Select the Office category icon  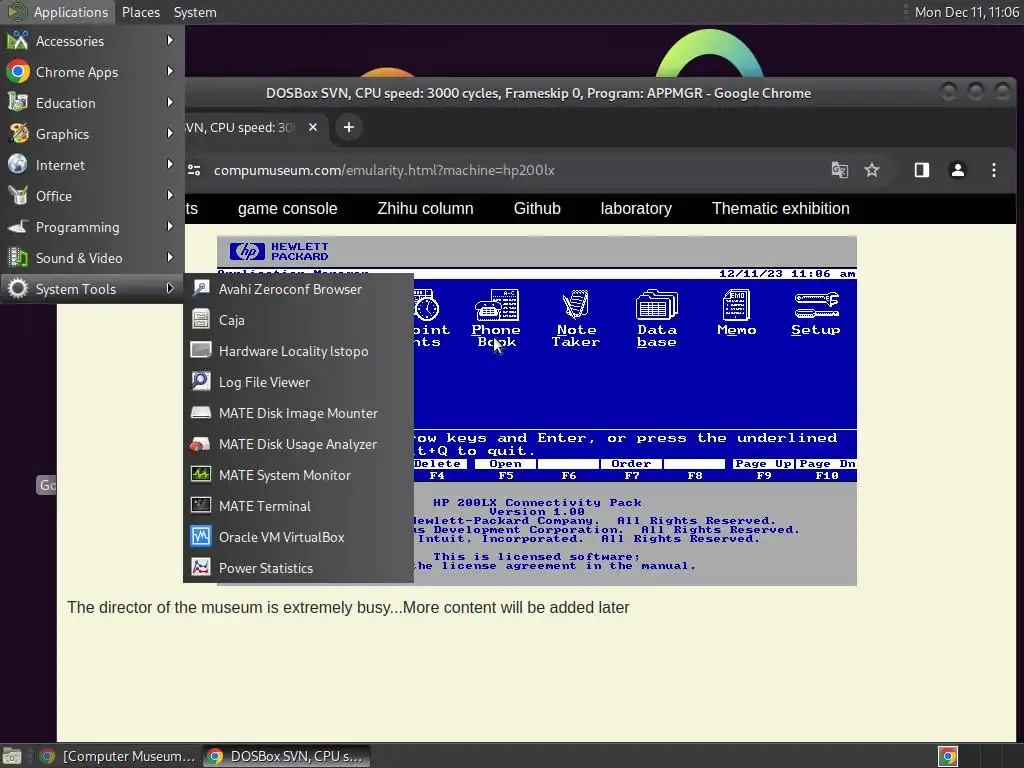18,196
